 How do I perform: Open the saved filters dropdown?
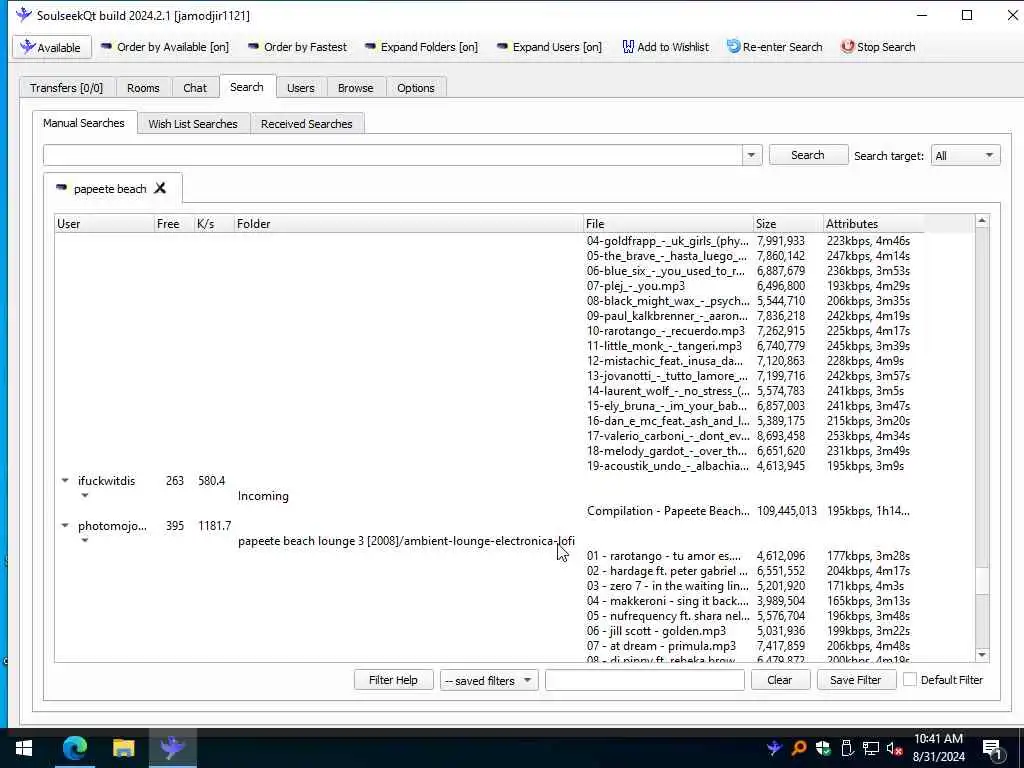click(x=488, y=680)
